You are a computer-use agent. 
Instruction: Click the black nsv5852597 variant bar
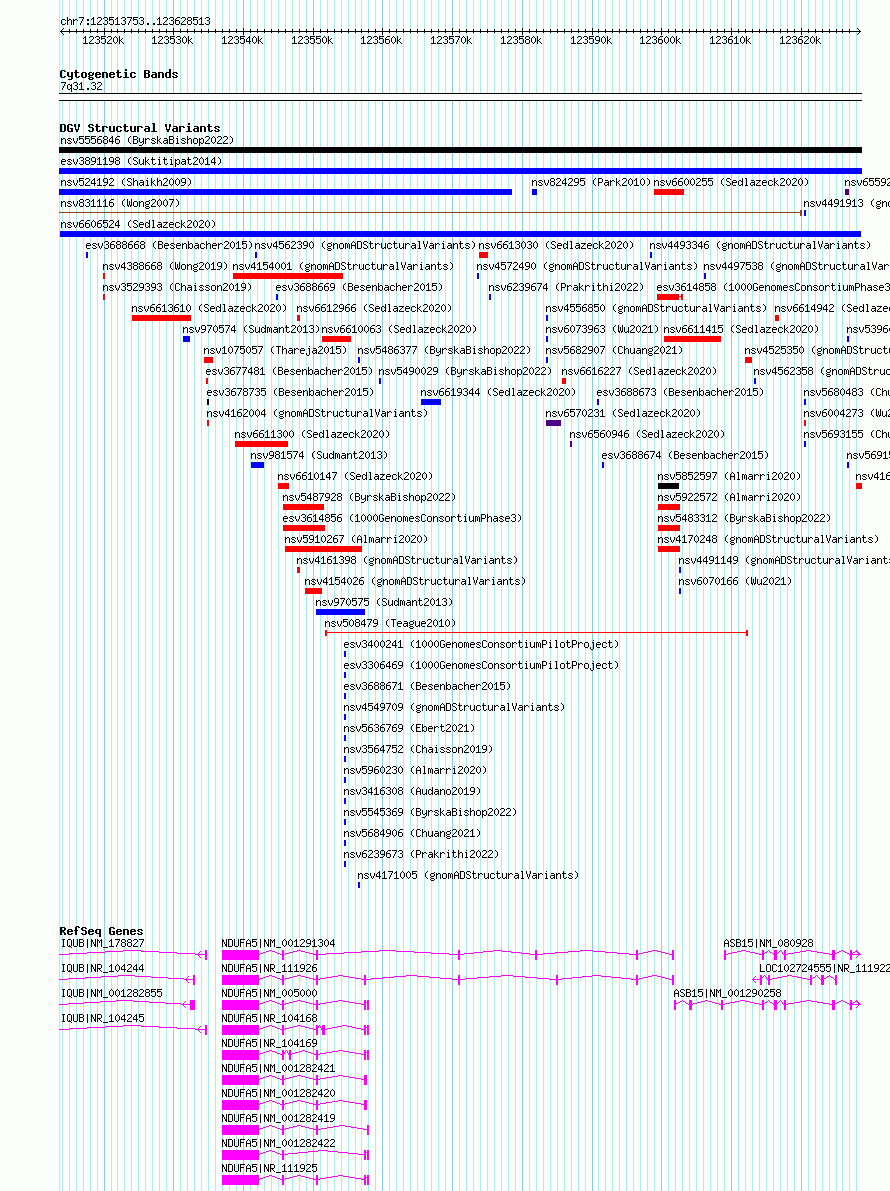tap(668, 486)
